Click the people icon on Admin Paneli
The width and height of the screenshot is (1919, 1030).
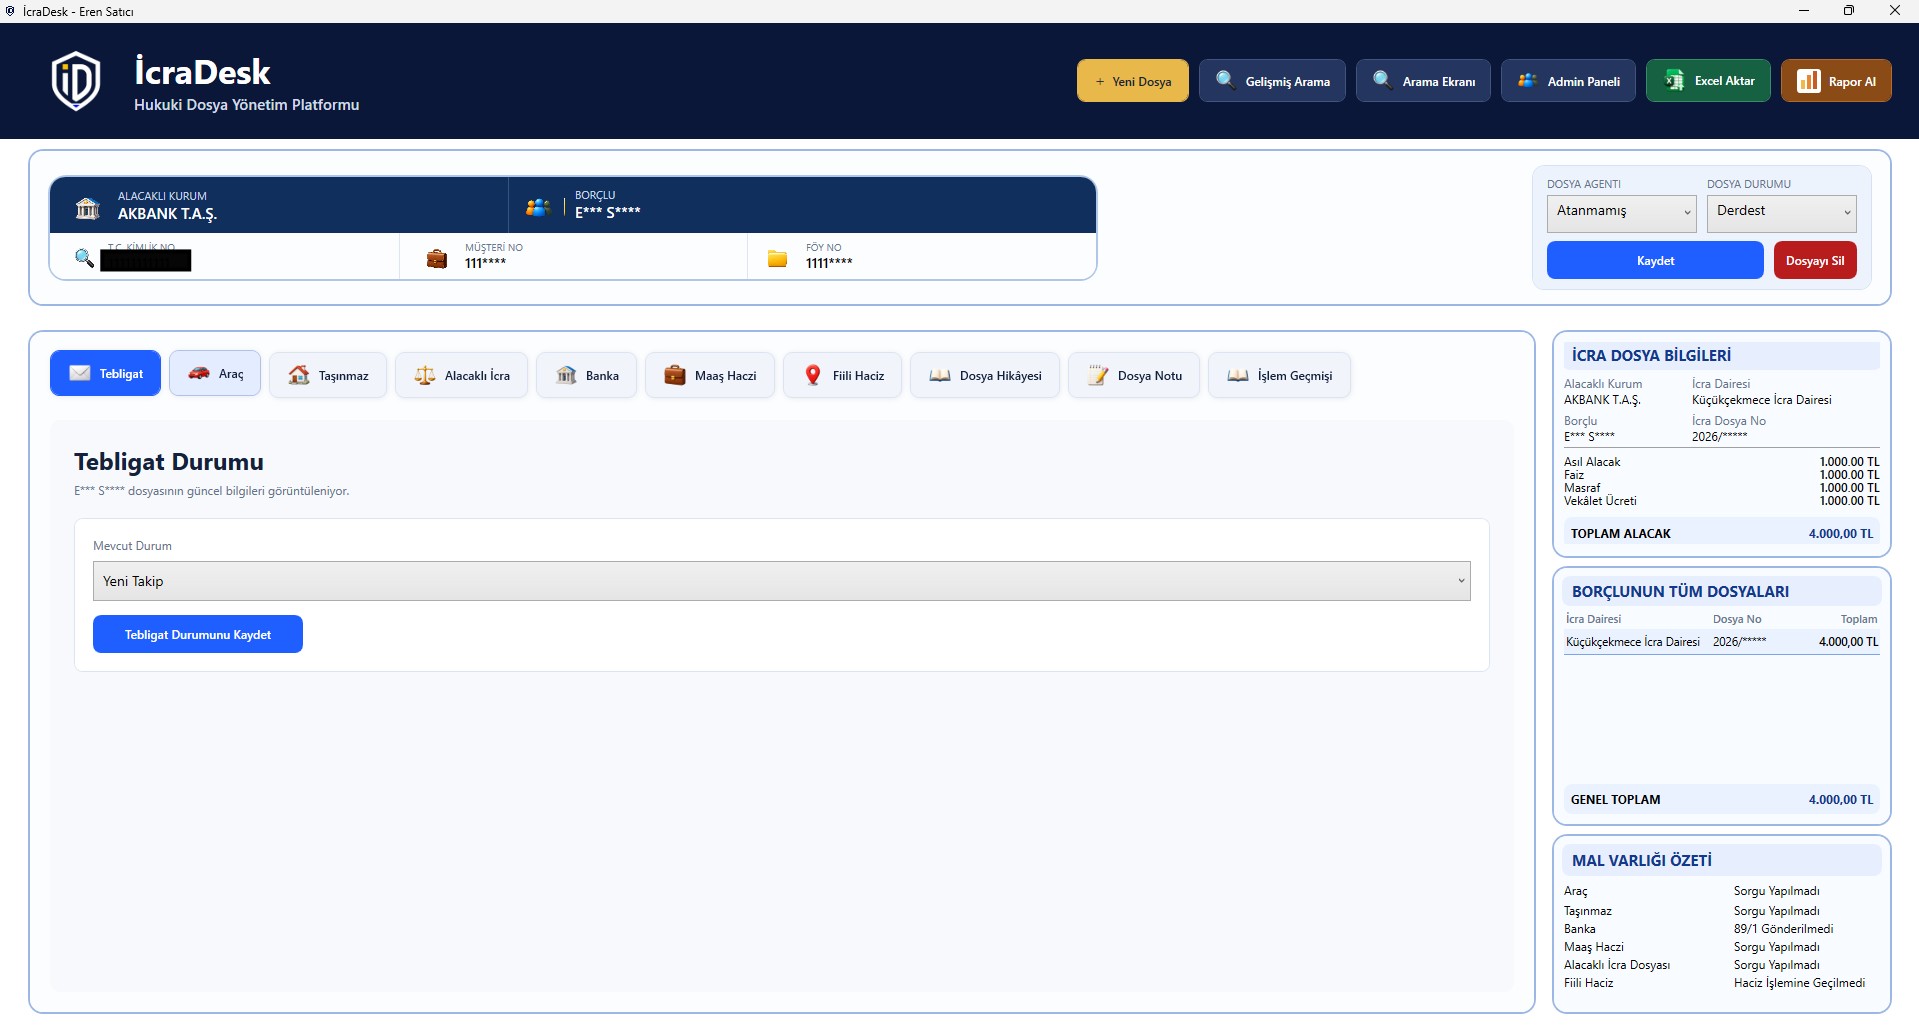coord(1527,80)
